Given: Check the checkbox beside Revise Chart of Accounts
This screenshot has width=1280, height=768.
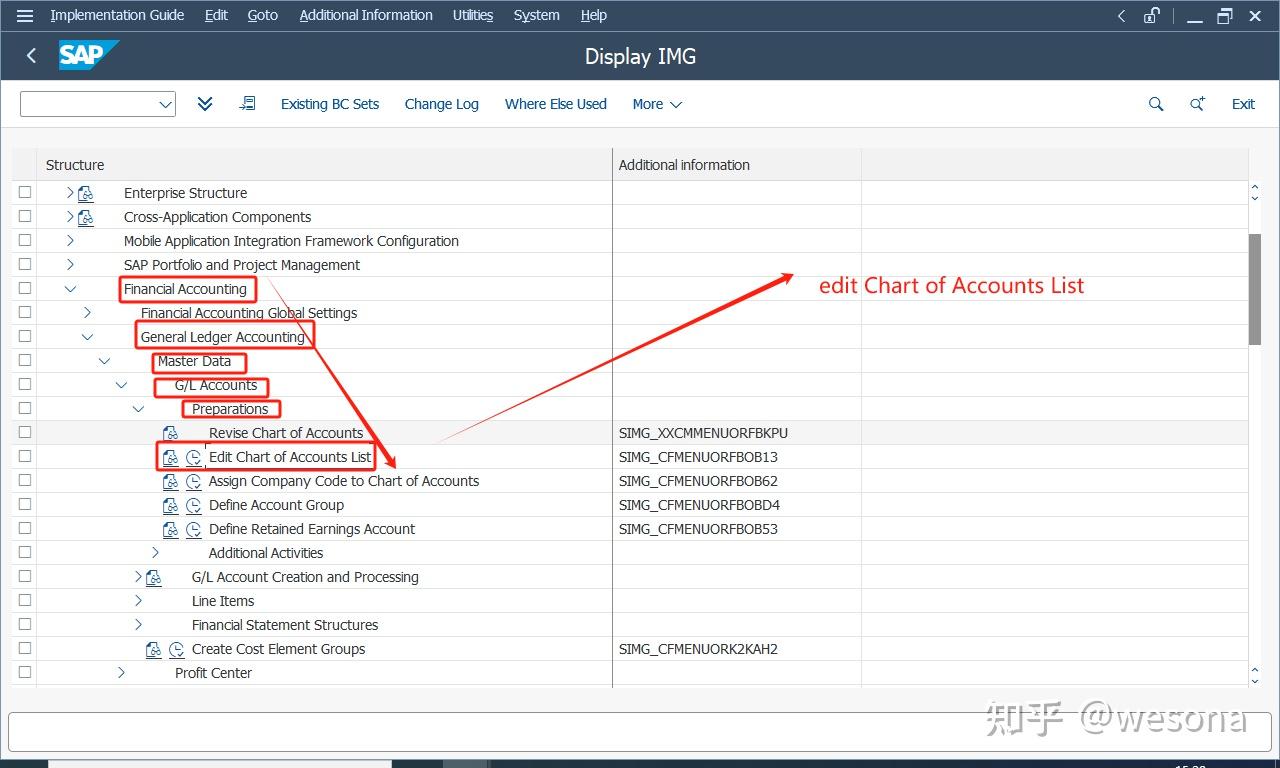Looking at the screenshot, I should (24, 431).
